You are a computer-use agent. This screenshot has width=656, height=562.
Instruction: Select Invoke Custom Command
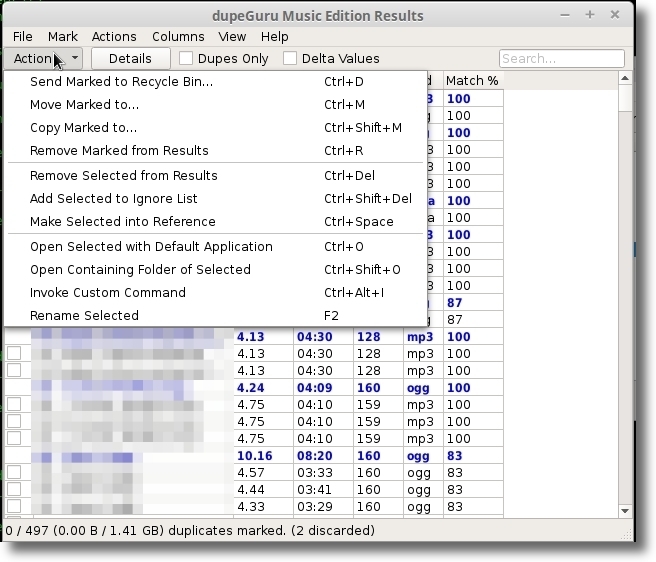[215, 293]
